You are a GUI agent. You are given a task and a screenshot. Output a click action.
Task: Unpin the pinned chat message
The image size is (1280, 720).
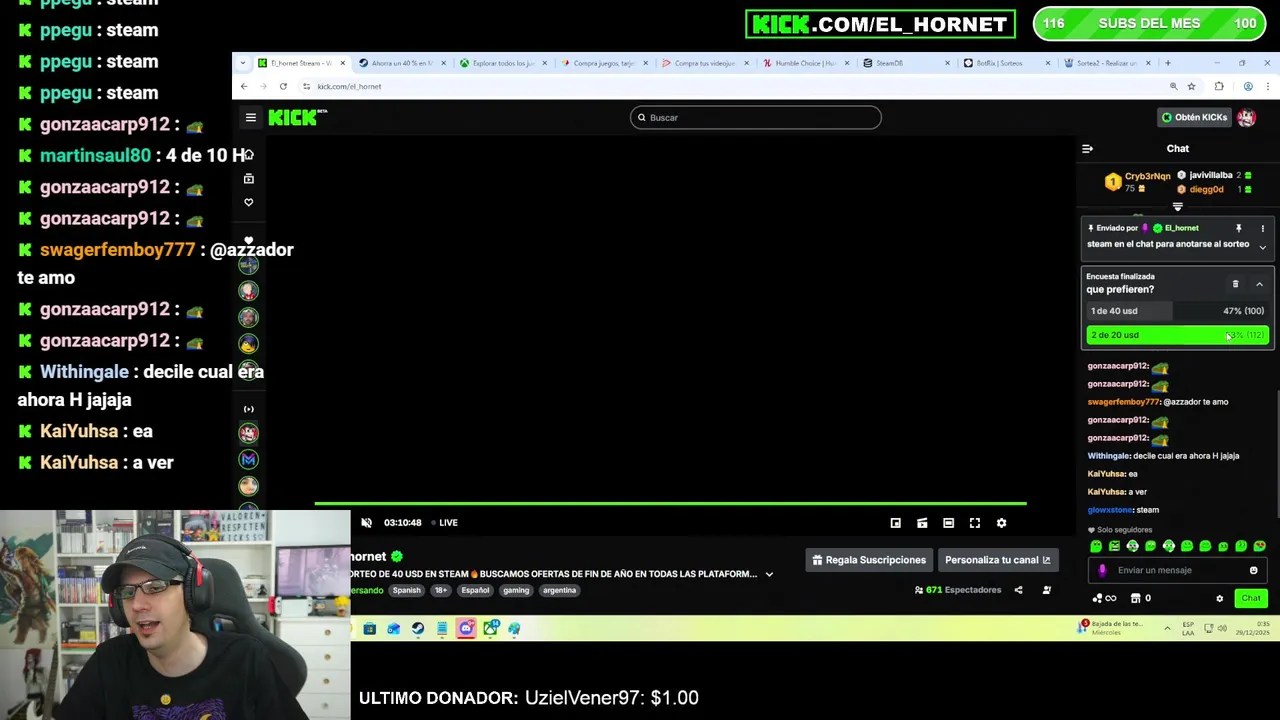tap(1239, 228)
